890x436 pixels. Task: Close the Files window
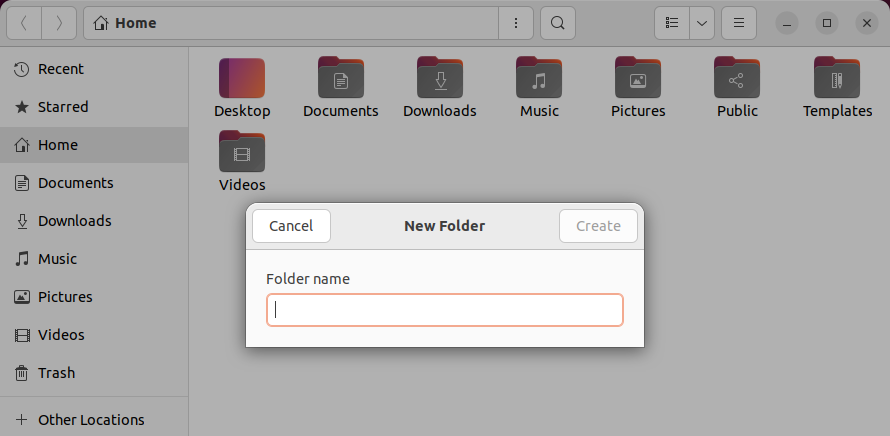click(x=867, y=23)
